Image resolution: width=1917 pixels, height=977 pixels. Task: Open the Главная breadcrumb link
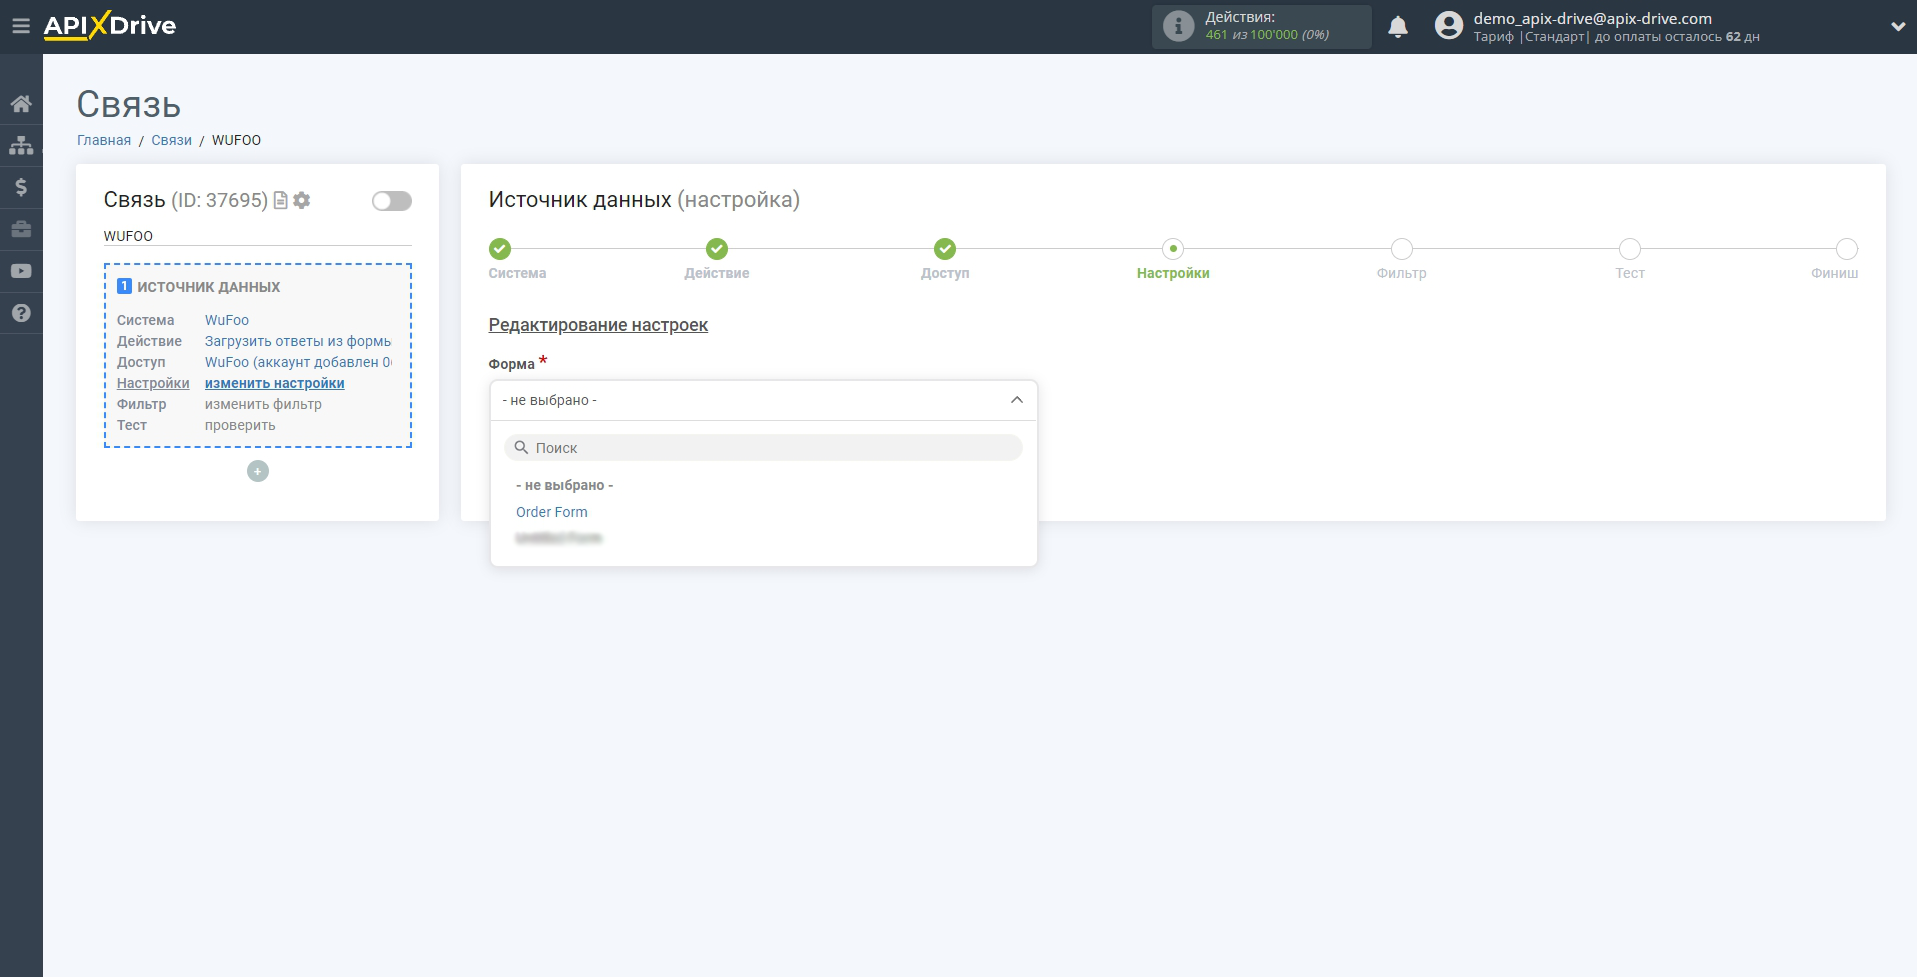click(x=104, y=140)
